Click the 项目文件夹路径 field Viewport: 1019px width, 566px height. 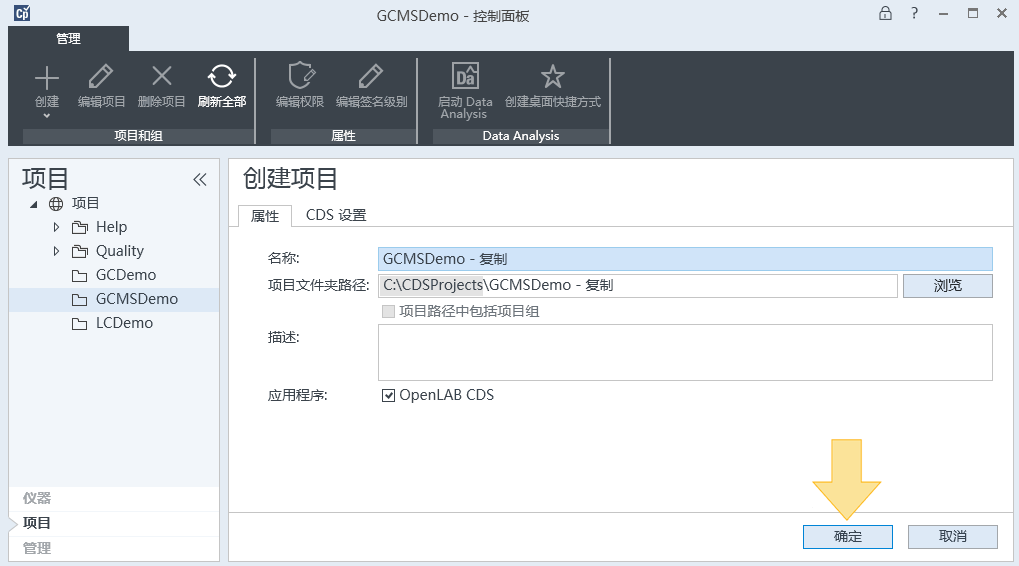point(638,286)
